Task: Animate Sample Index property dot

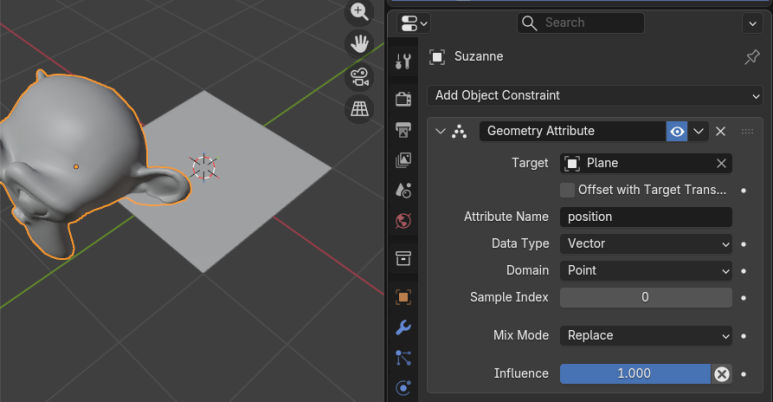Action: (743, 298)
